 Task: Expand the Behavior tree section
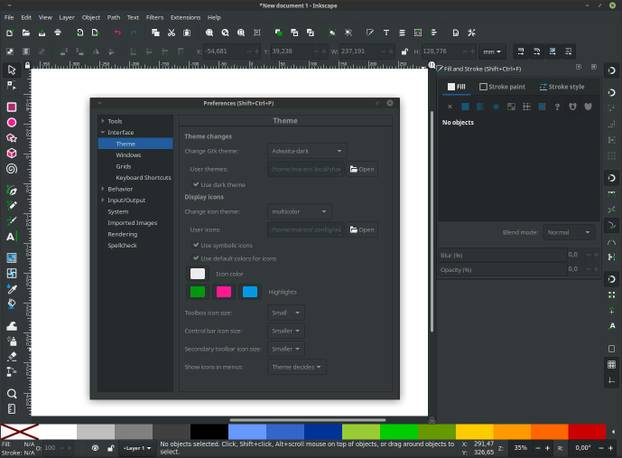(x=102, y=189)
